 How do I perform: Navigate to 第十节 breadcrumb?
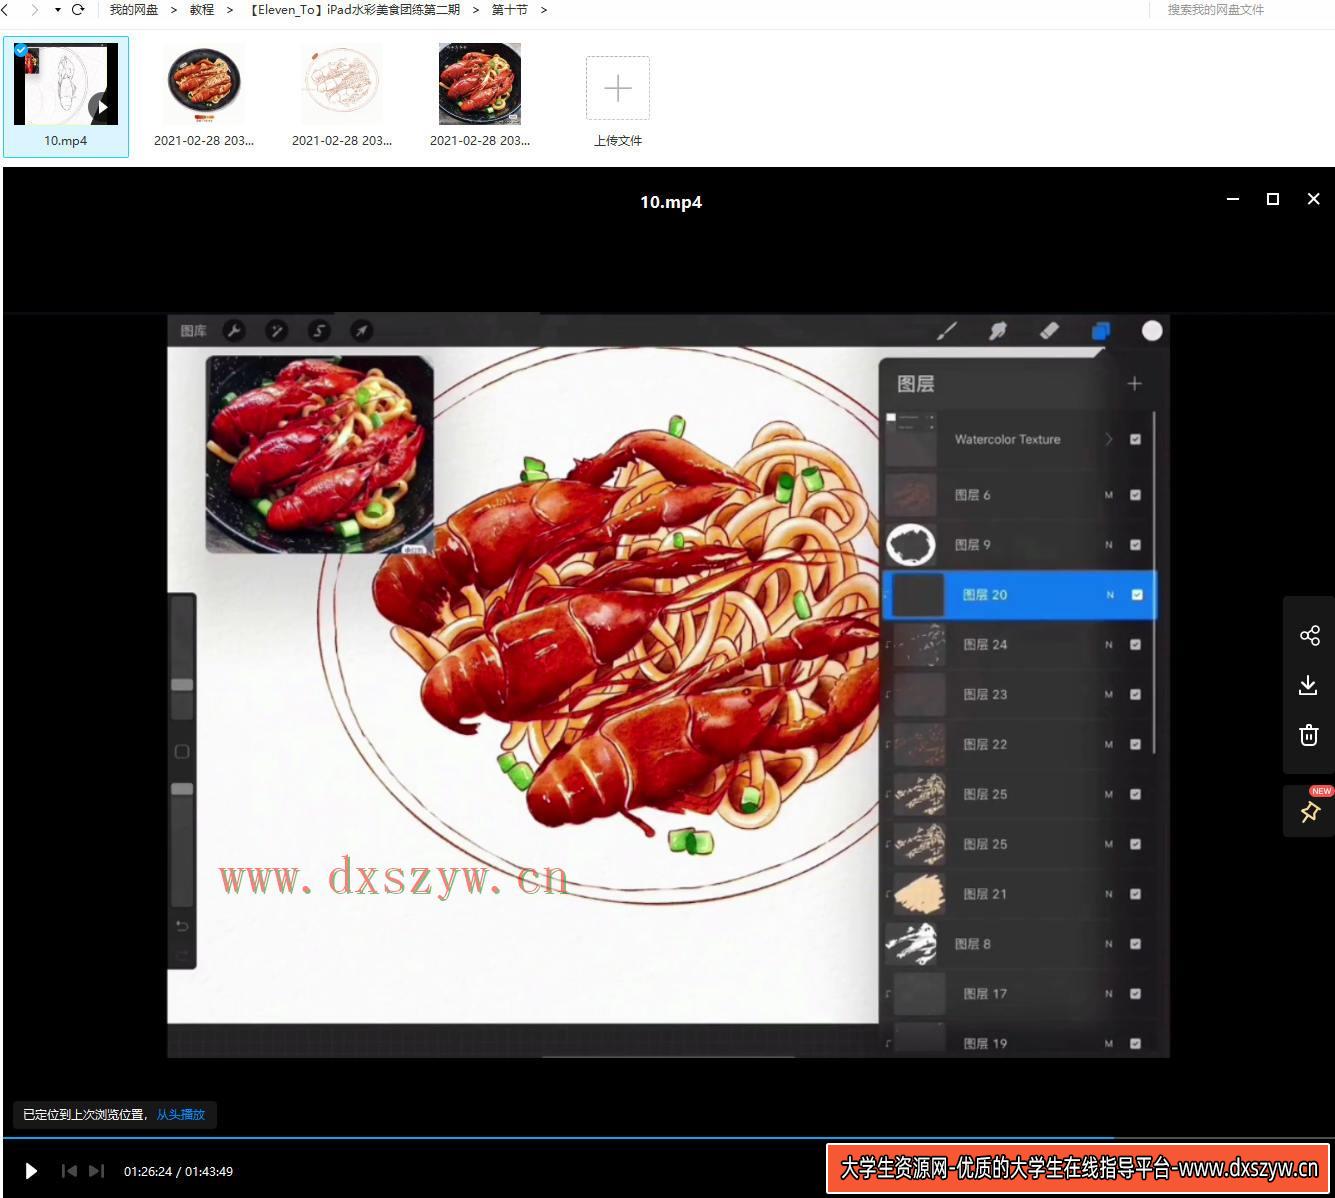[509, 10]
